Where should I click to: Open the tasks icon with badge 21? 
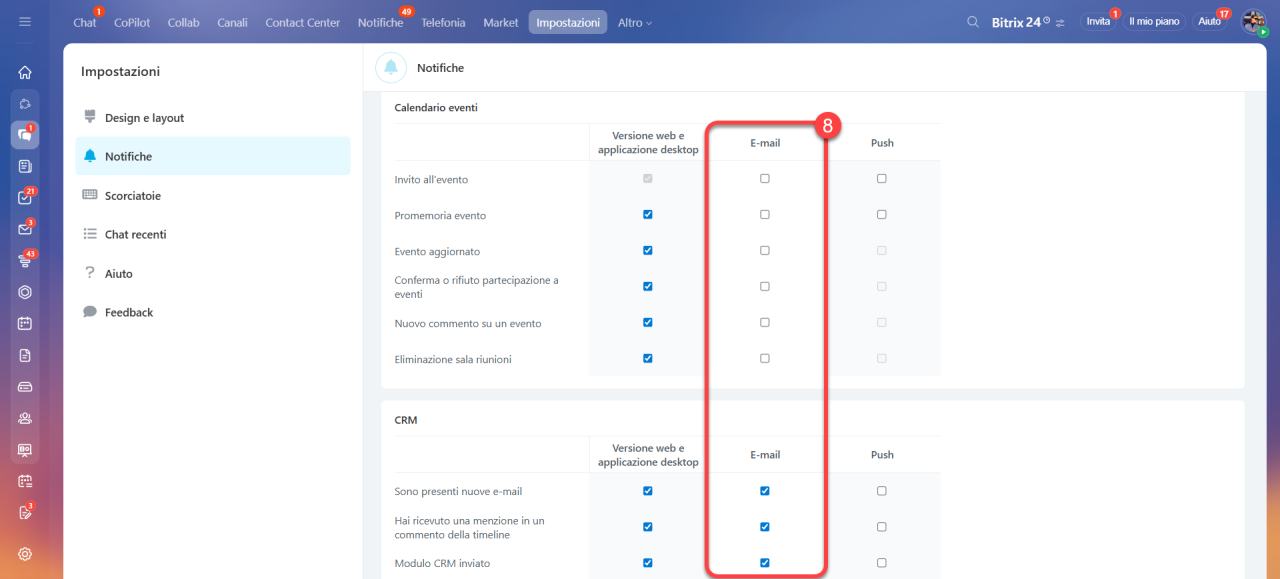click(25, 197)
